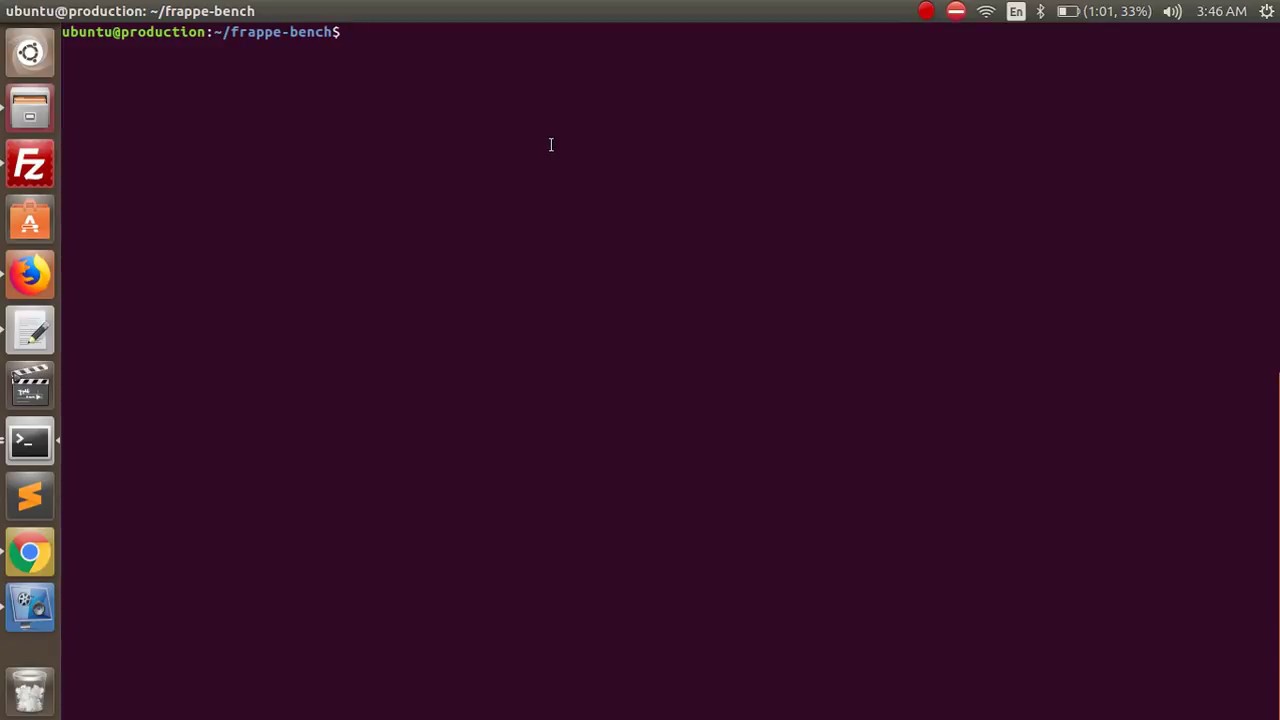Open the battery status menu
The width and height of the screenshot is (1280, 720).
(x=1104, y=11)
